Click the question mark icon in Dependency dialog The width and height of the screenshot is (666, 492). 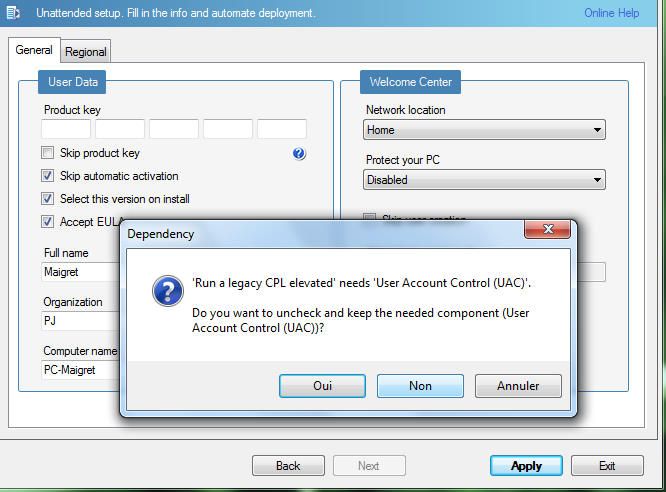[166, 292]
